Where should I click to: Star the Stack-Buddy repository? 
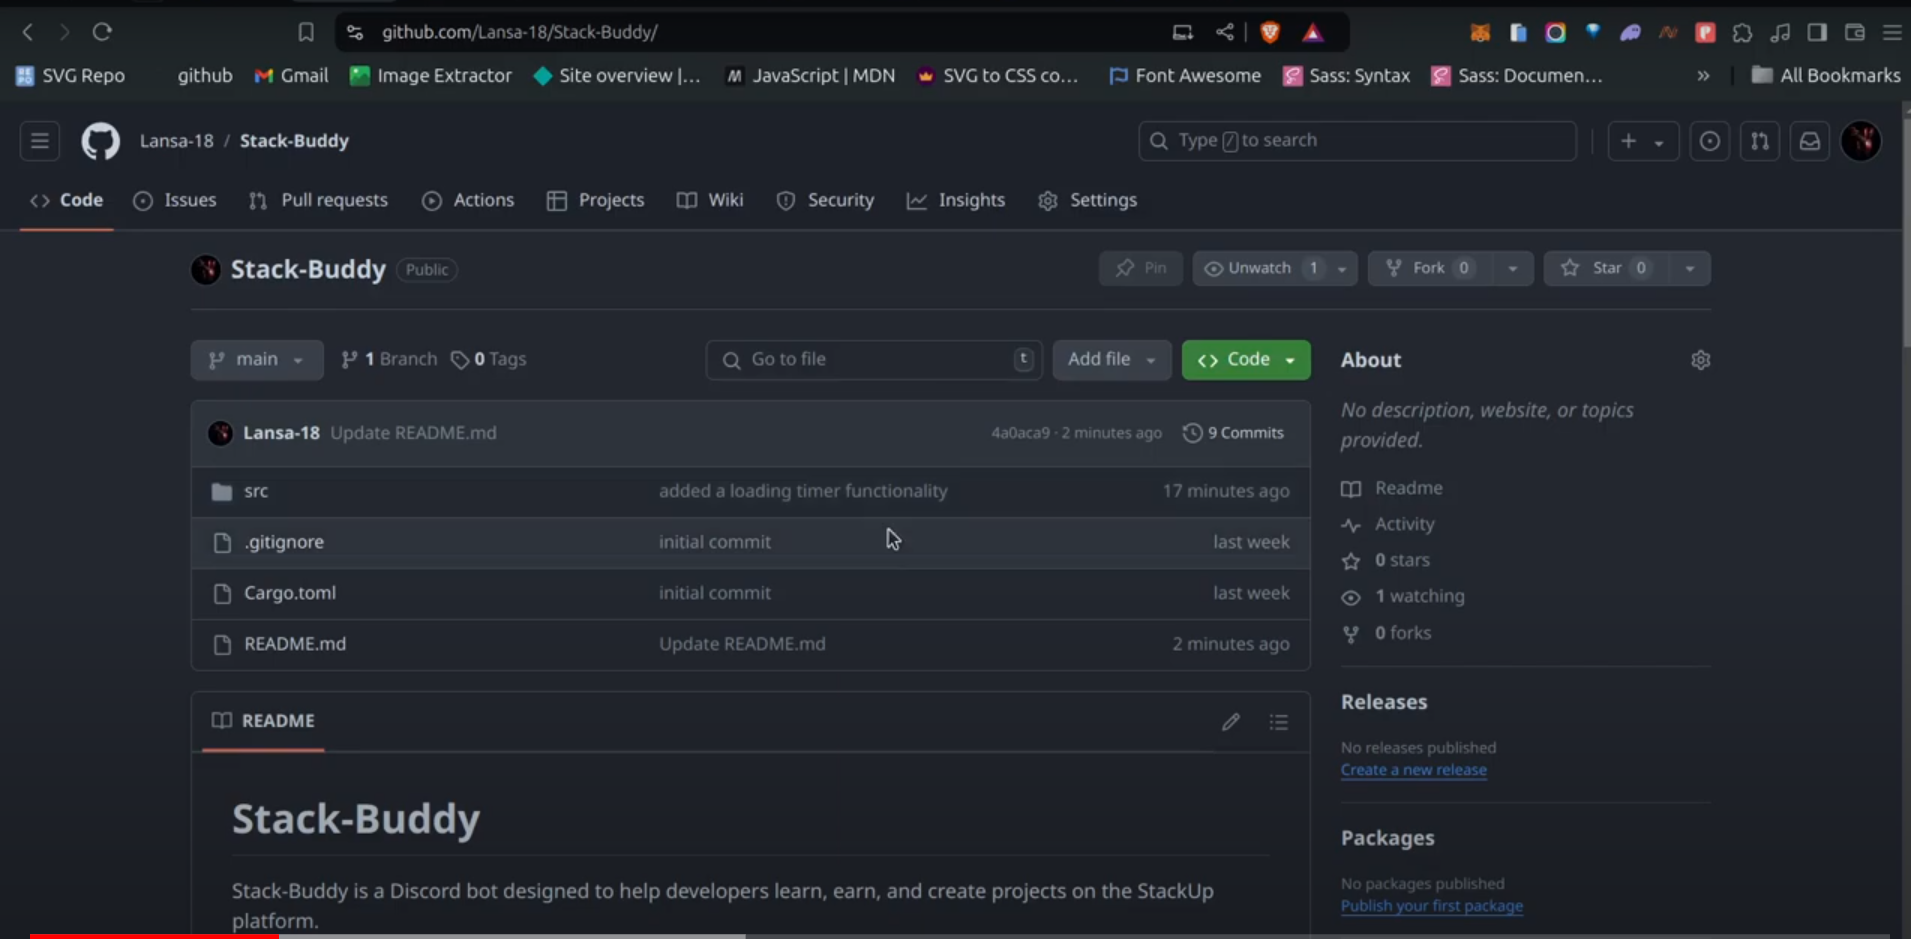1607,268
